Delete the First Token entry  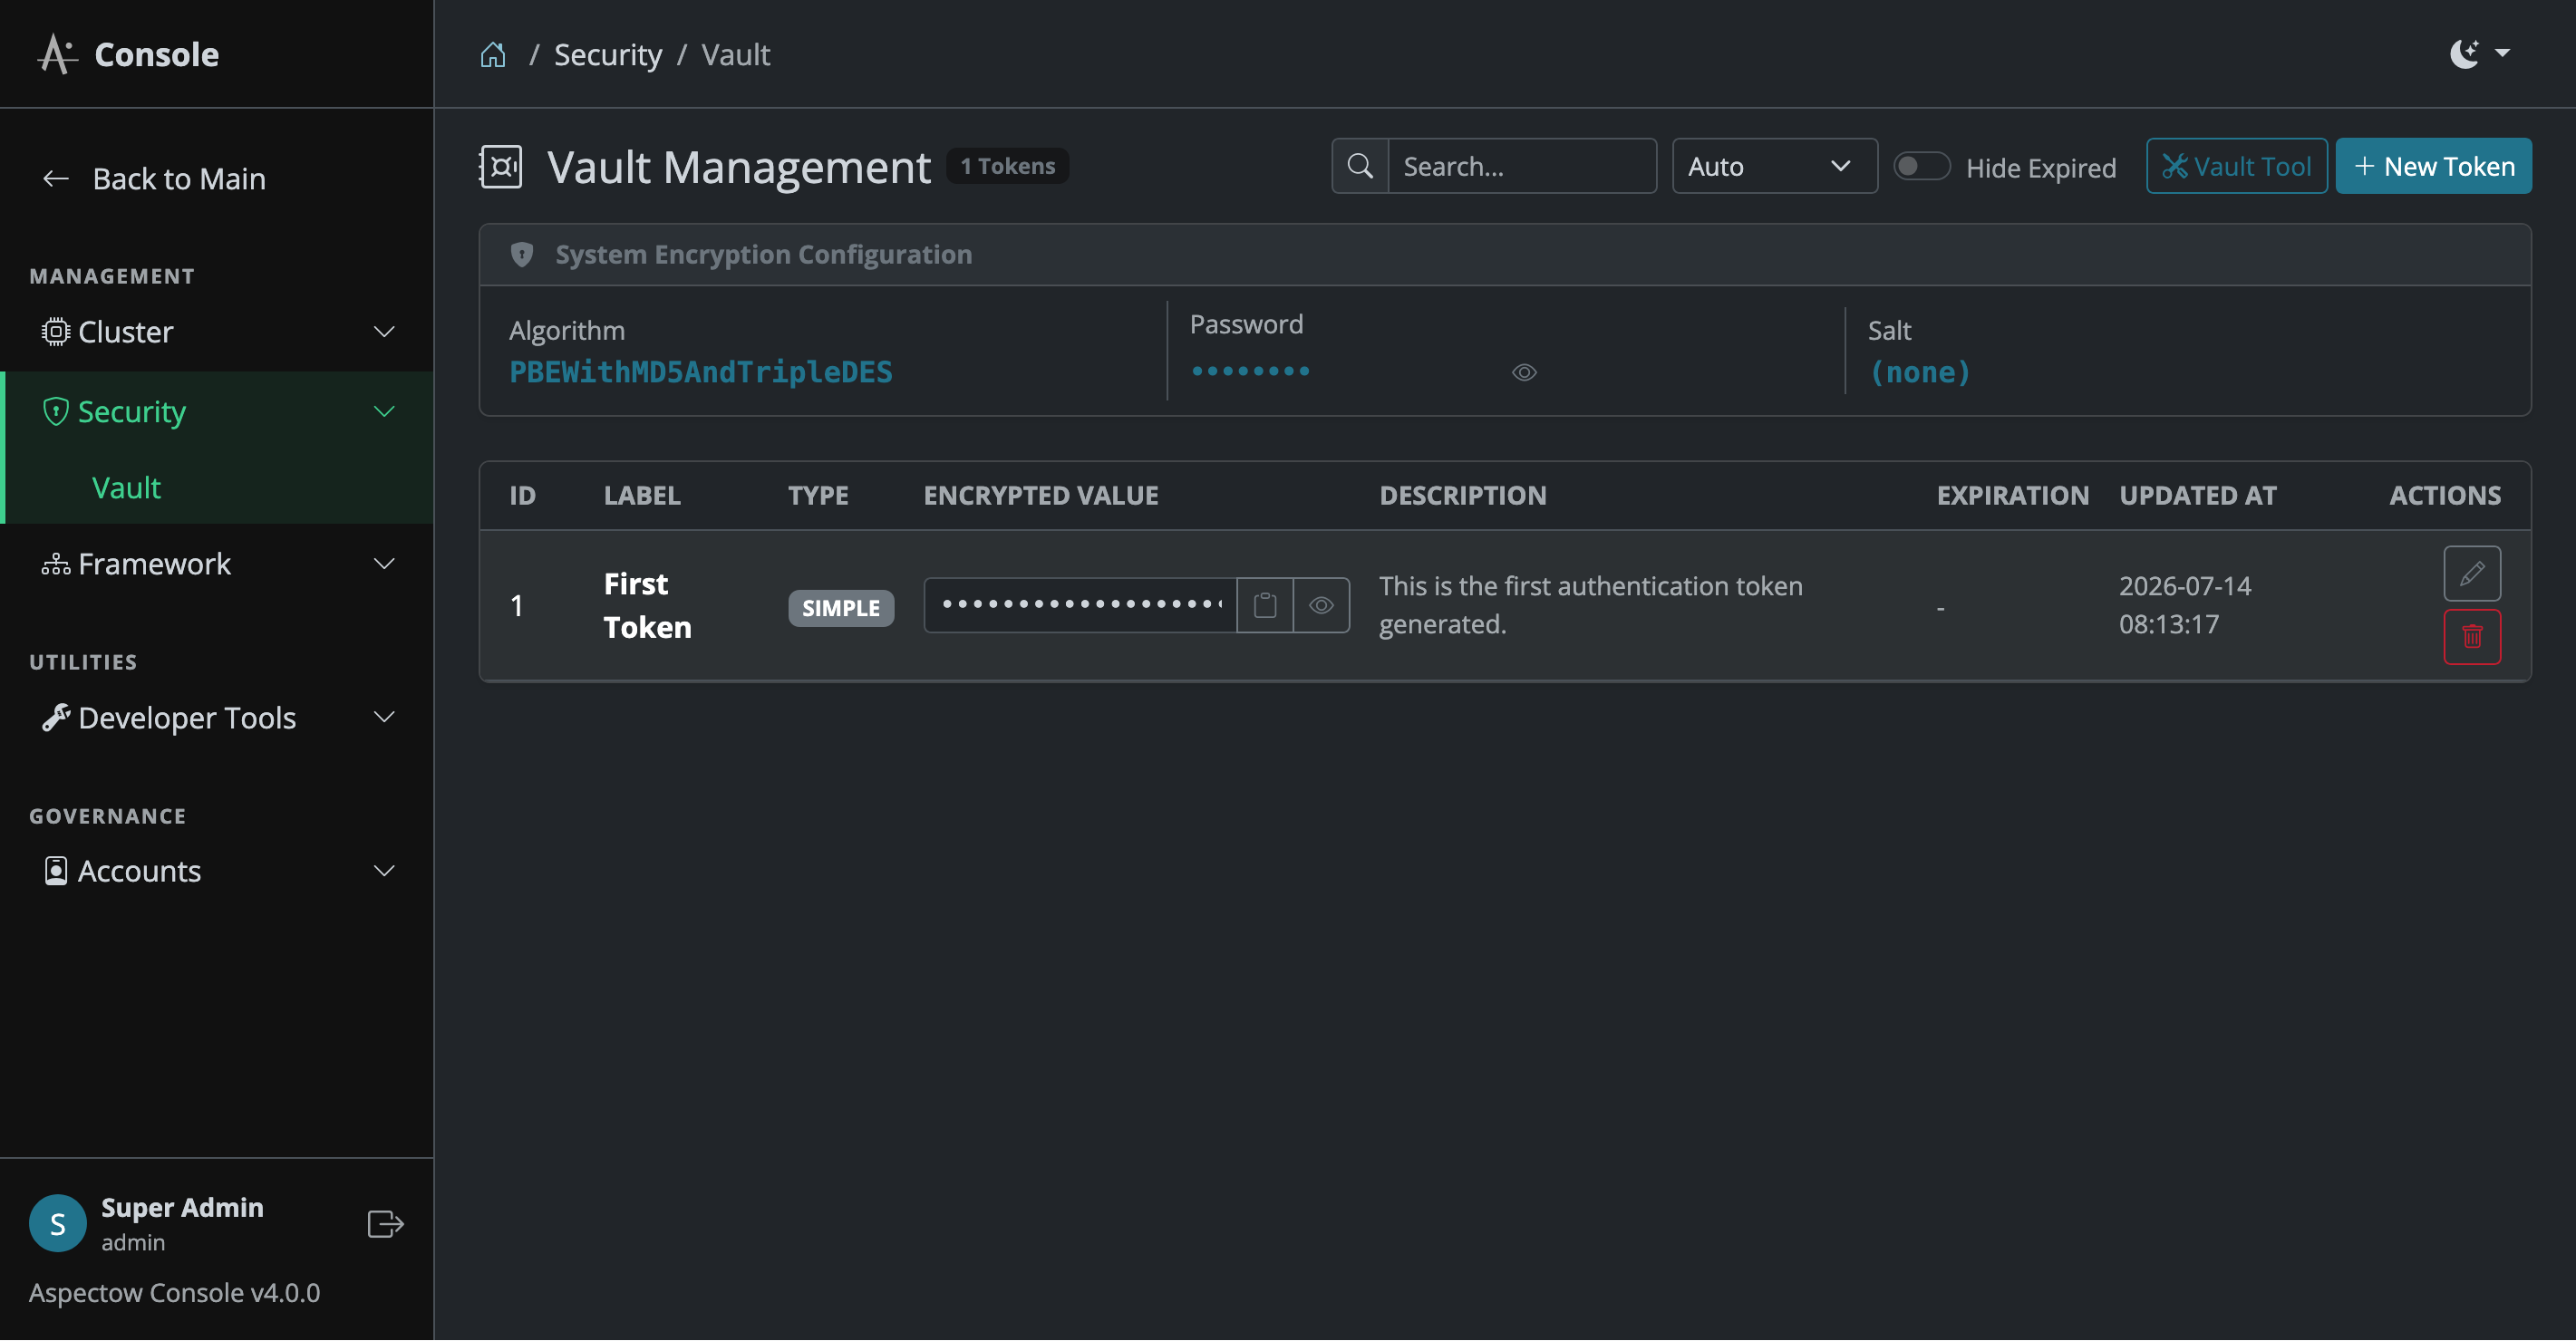click(2472, 637)
